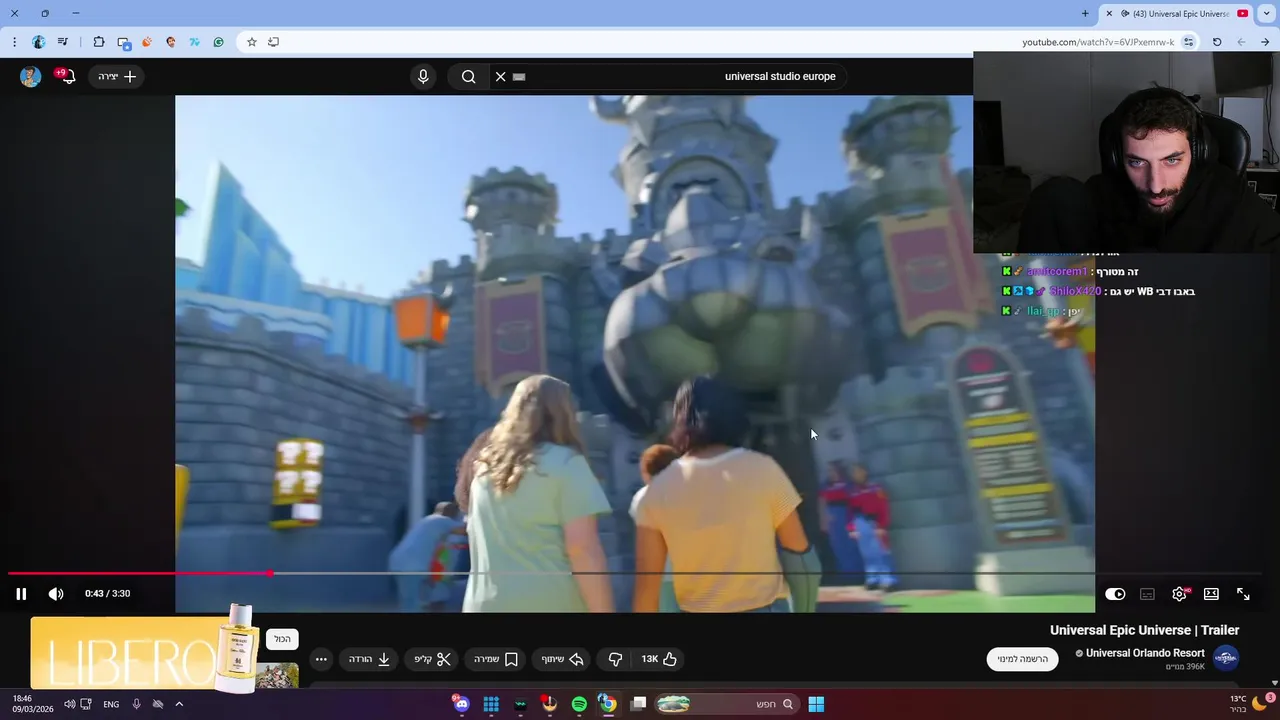The image size is (1280, 720).
Task: Subscribe to channel (הרשמה למינוי)
Action: 1023,659
